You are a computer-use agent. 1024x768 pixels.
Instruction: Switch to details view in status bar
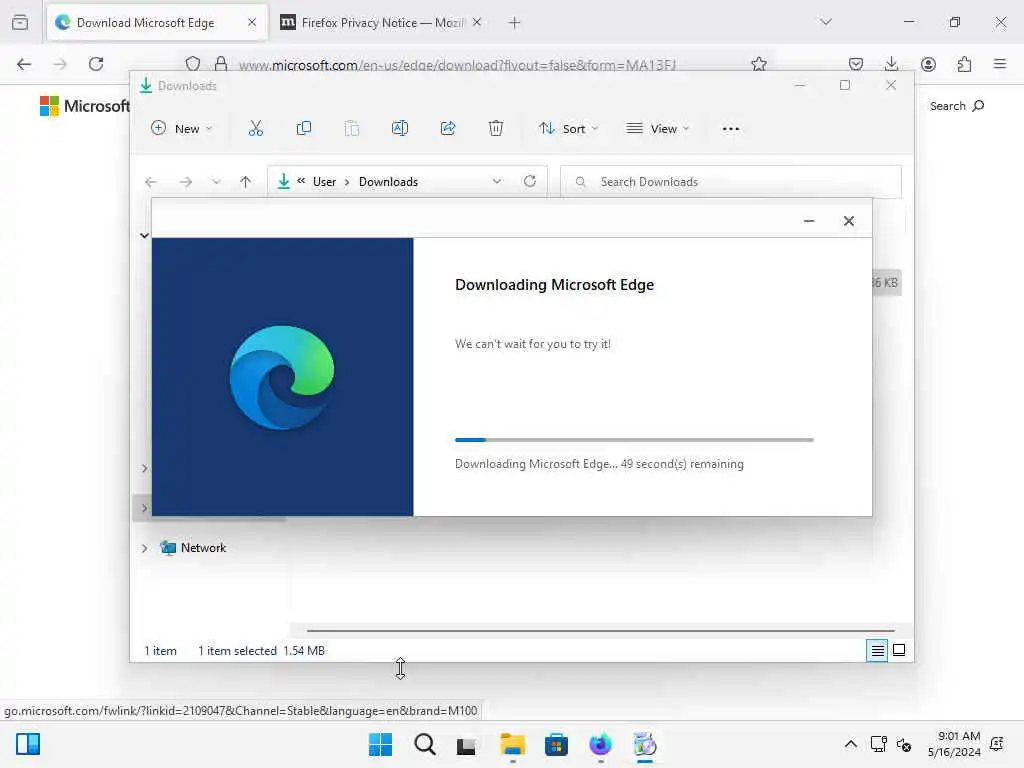coord(877,650)
